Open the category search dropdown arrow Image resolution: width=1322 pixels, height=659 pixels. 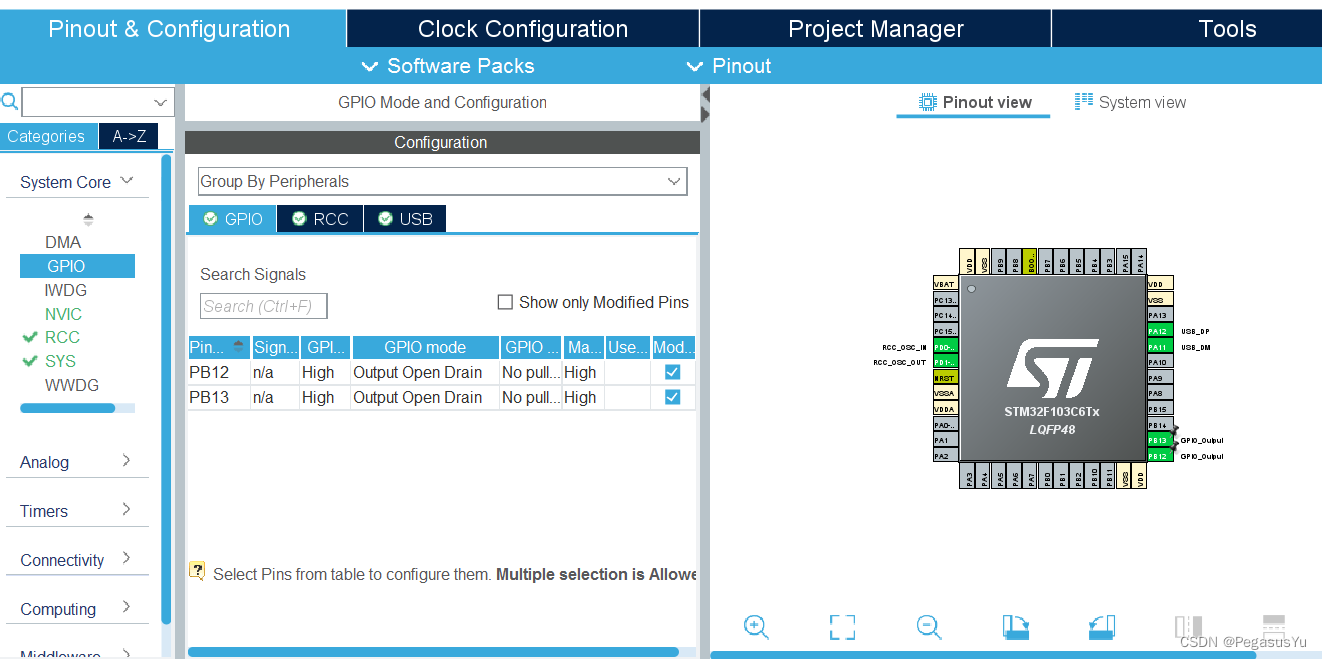point(160,102)
